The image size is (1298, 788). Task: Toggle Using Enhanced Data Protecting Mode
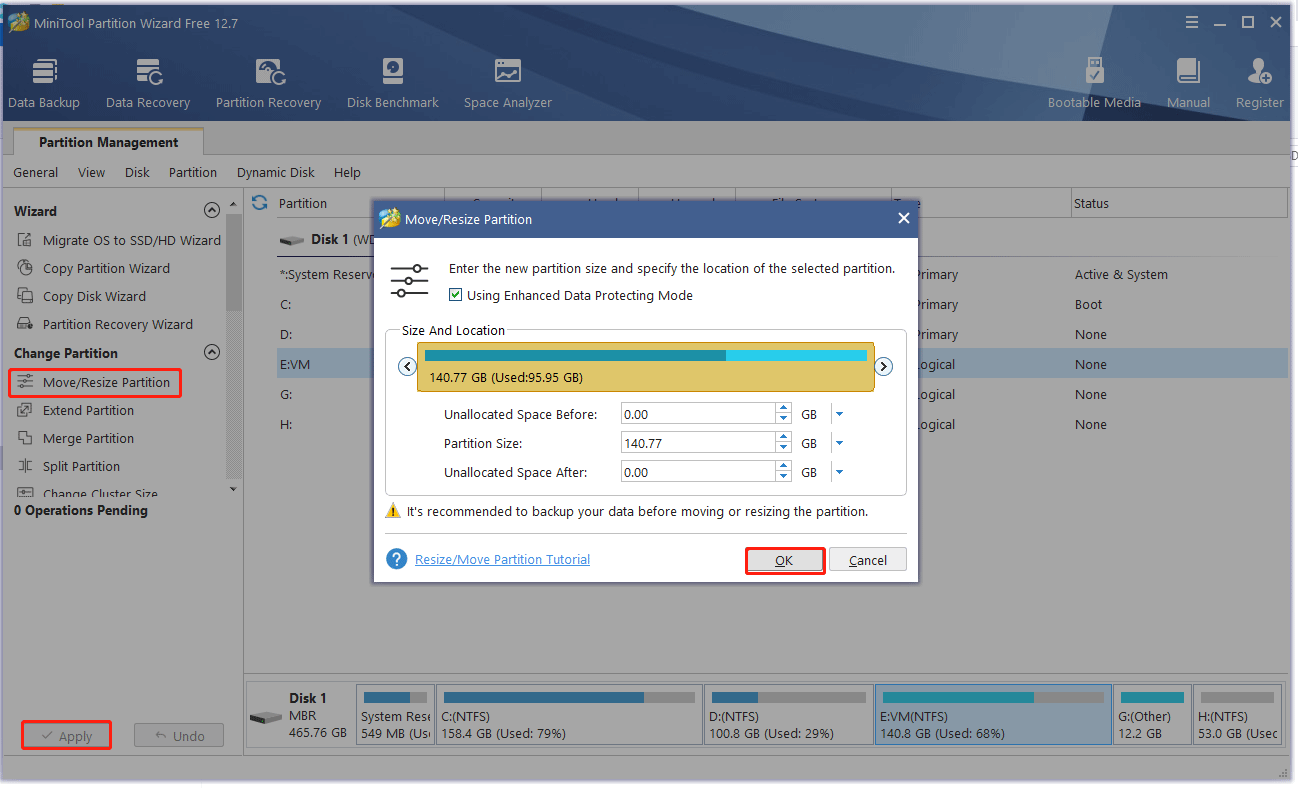(456, 295)
